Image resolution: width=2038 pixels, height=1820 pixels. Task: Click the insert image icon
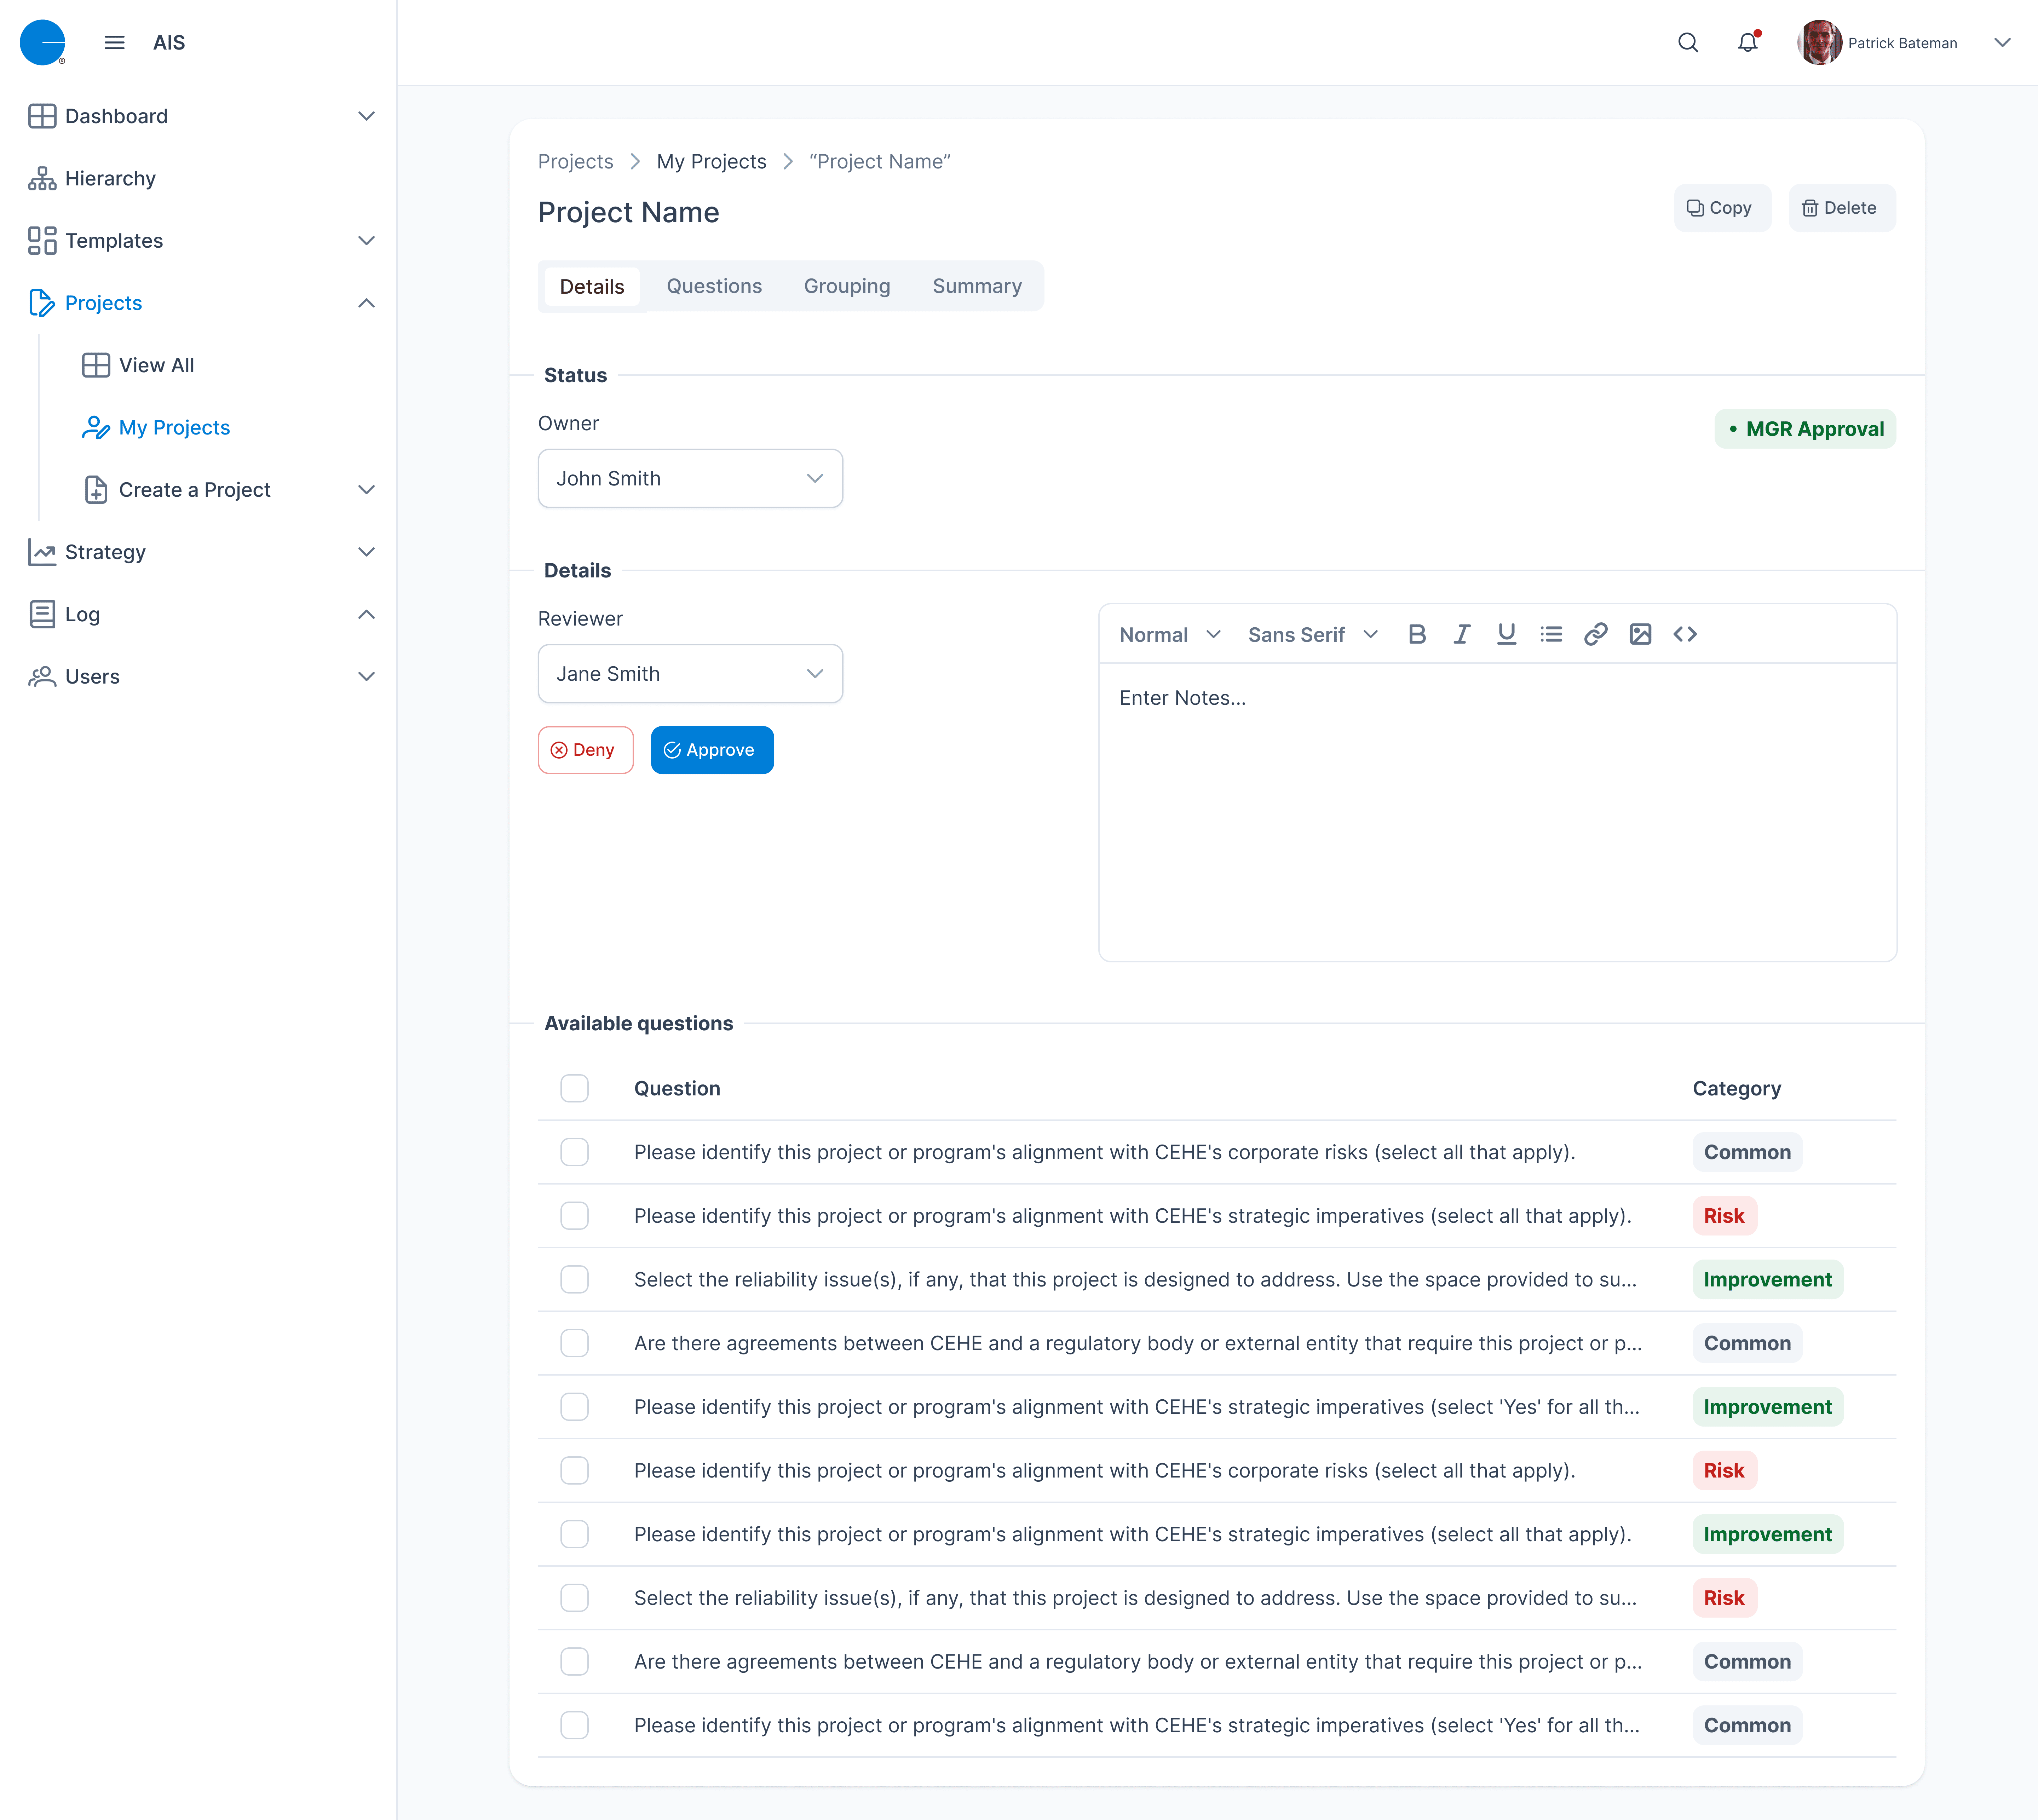(x=1640, y=634)
